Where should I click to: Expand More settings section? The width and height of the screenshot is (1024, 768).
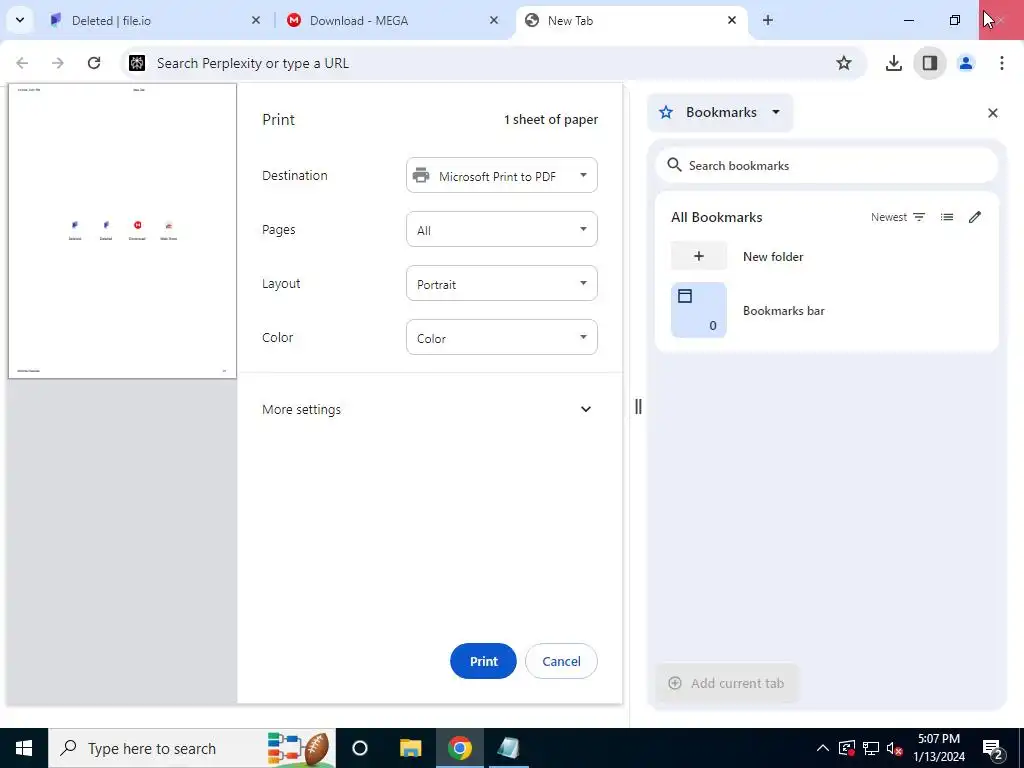pyautogui.click(x=429, y=409)
